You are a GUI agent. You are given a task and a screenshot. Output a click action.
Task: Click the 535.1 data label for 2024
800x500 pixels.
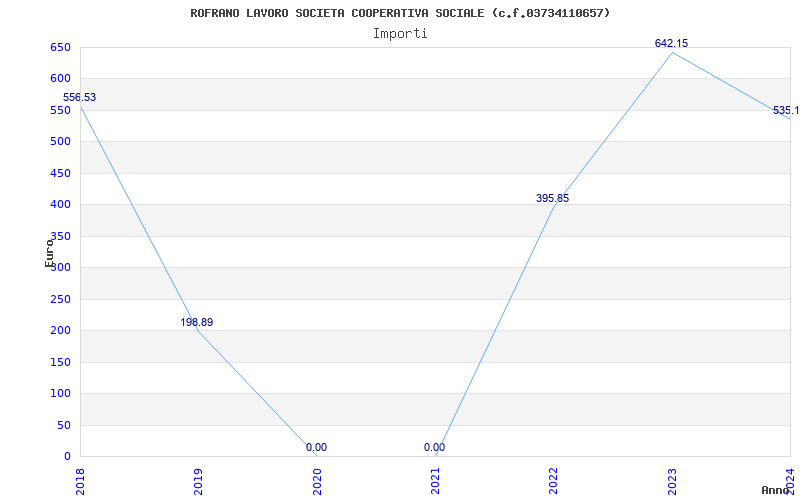pyautogui.click(x=786, y=111)
